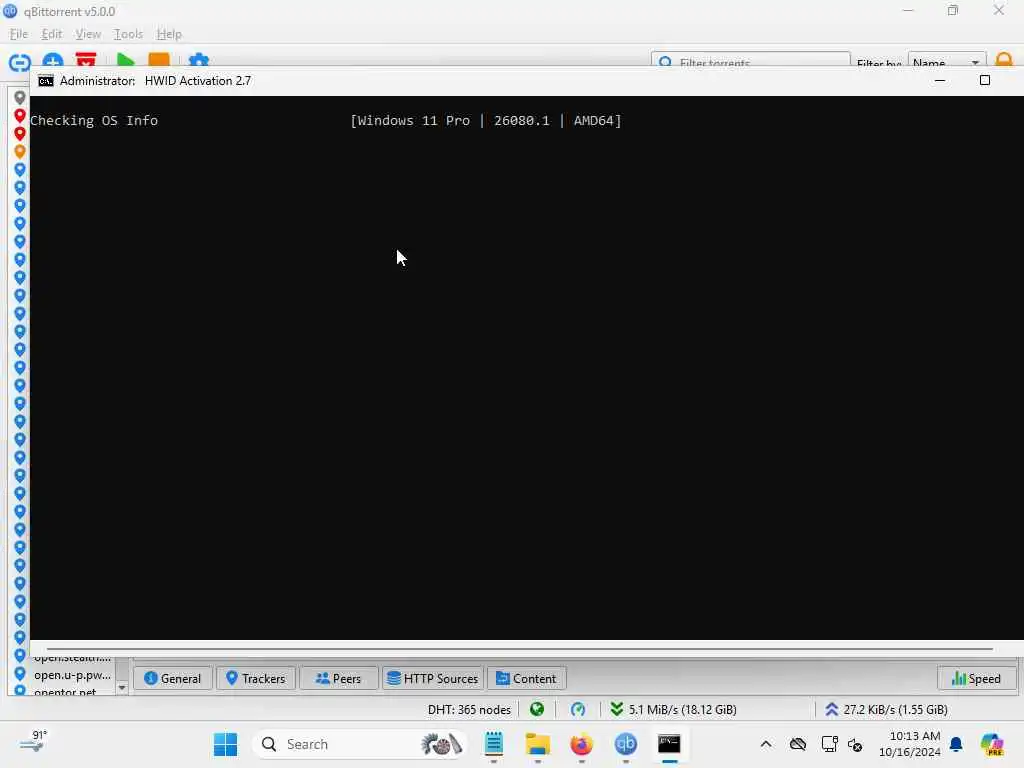1024x768 pixels.
Task: Open the Edit menu in qBittorrent
Action: click(52, 34)
